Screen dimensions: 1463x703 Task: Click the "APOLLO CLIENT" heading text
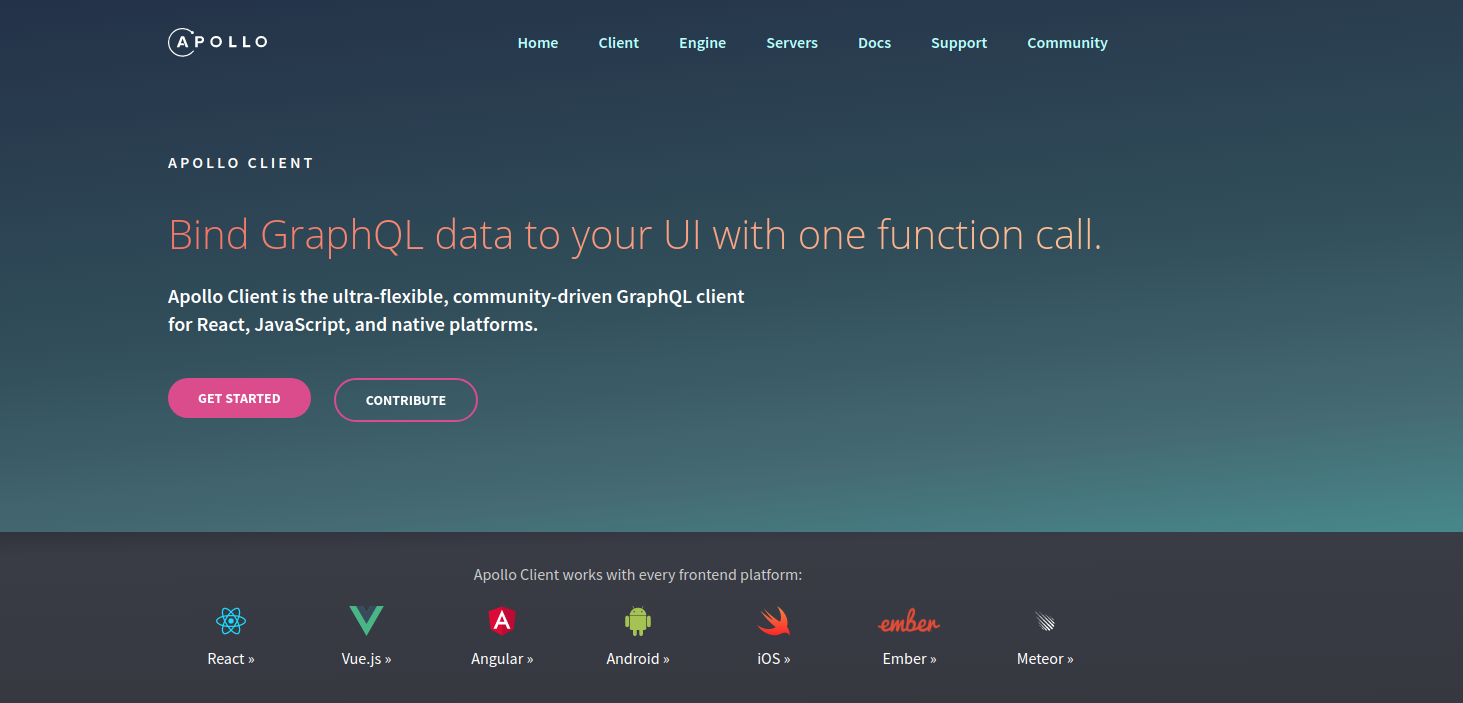click(241, 163)
